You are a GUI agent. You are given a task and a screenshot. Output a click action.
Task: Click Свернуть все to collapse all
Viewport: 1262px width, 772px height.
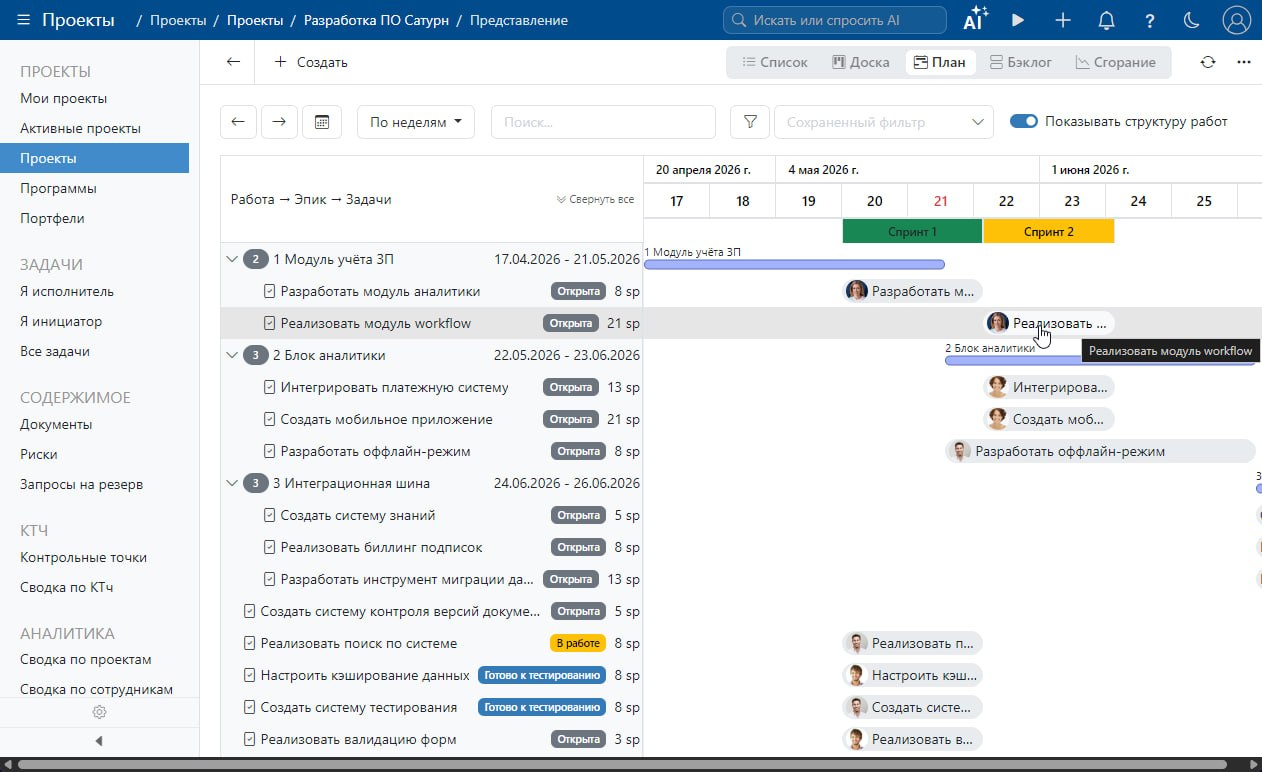point(595,199)
